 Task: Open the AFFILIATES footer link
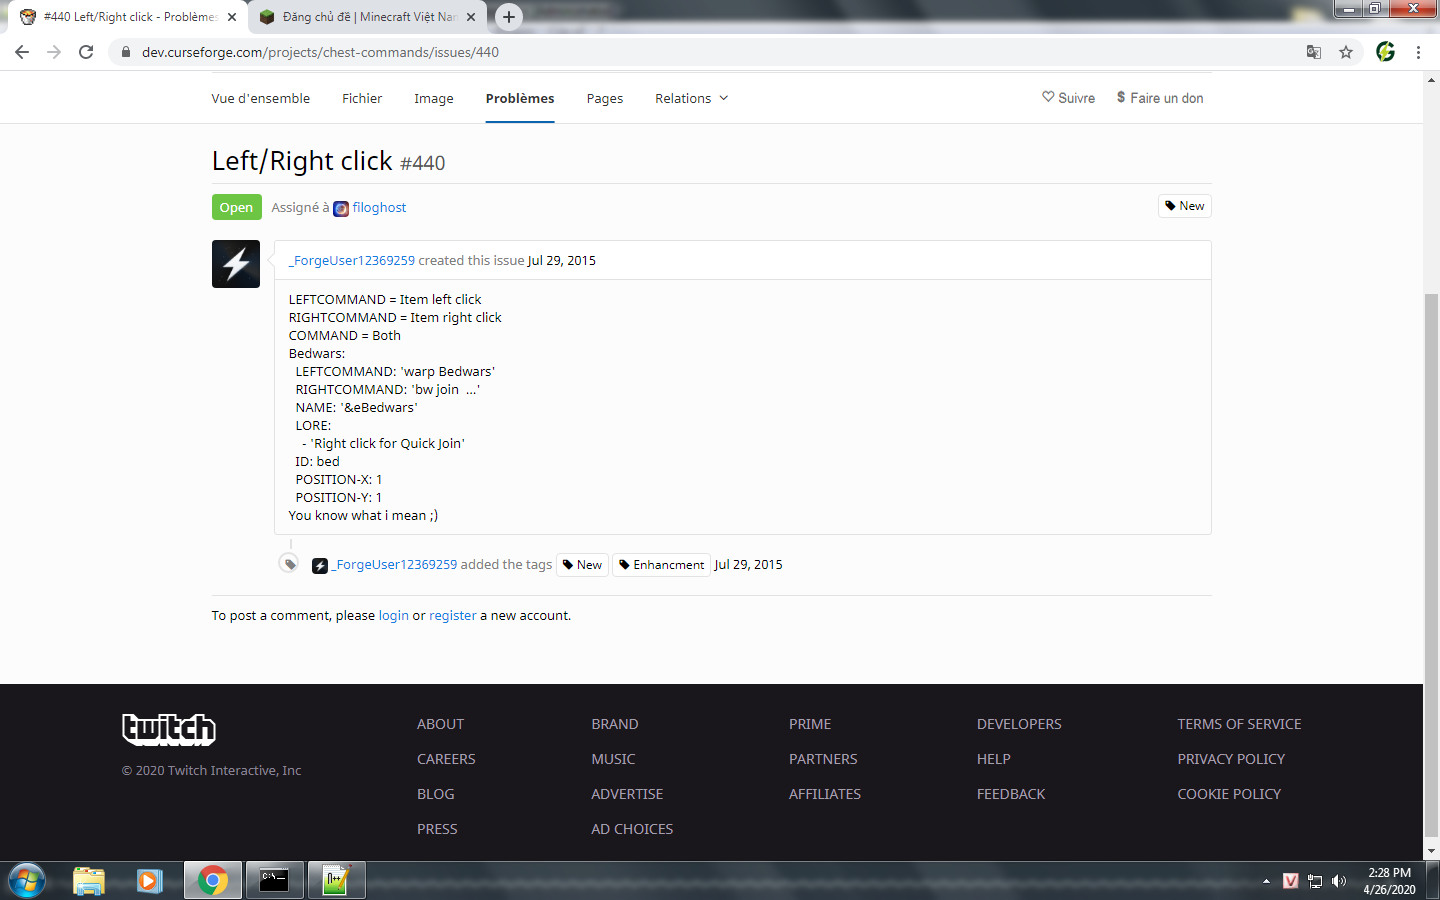pyautogui.click(x=825, y=794)
